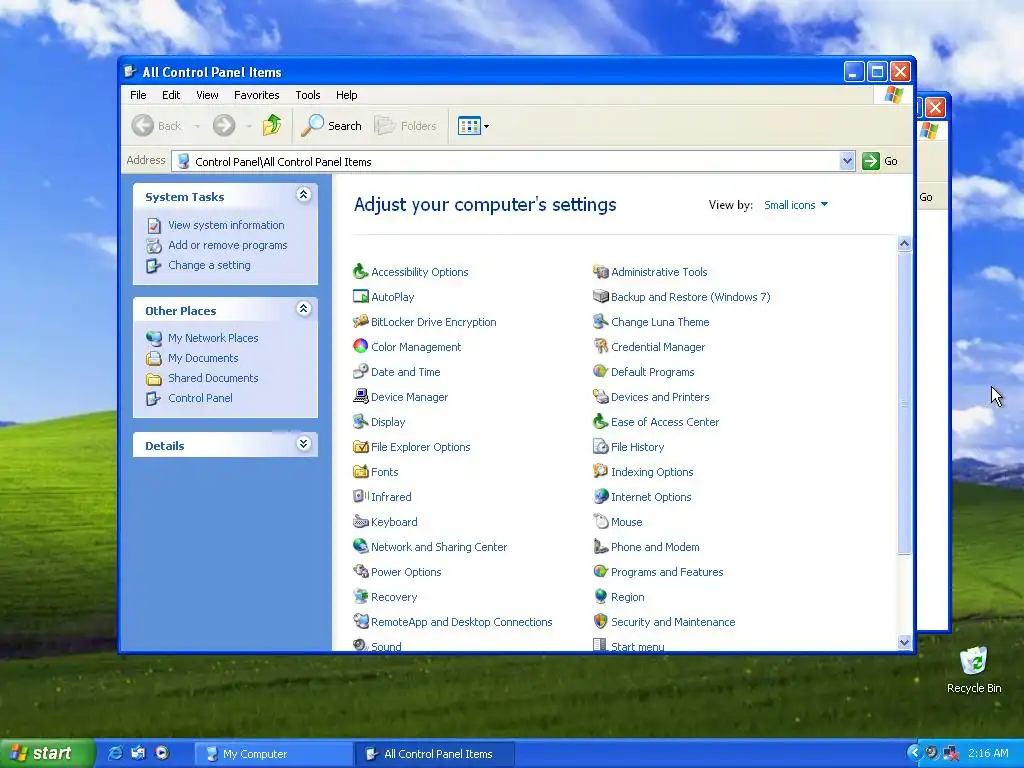Open the Fonts folder icon
Viewport: 1024px width, 768px height.
[360, 472]
